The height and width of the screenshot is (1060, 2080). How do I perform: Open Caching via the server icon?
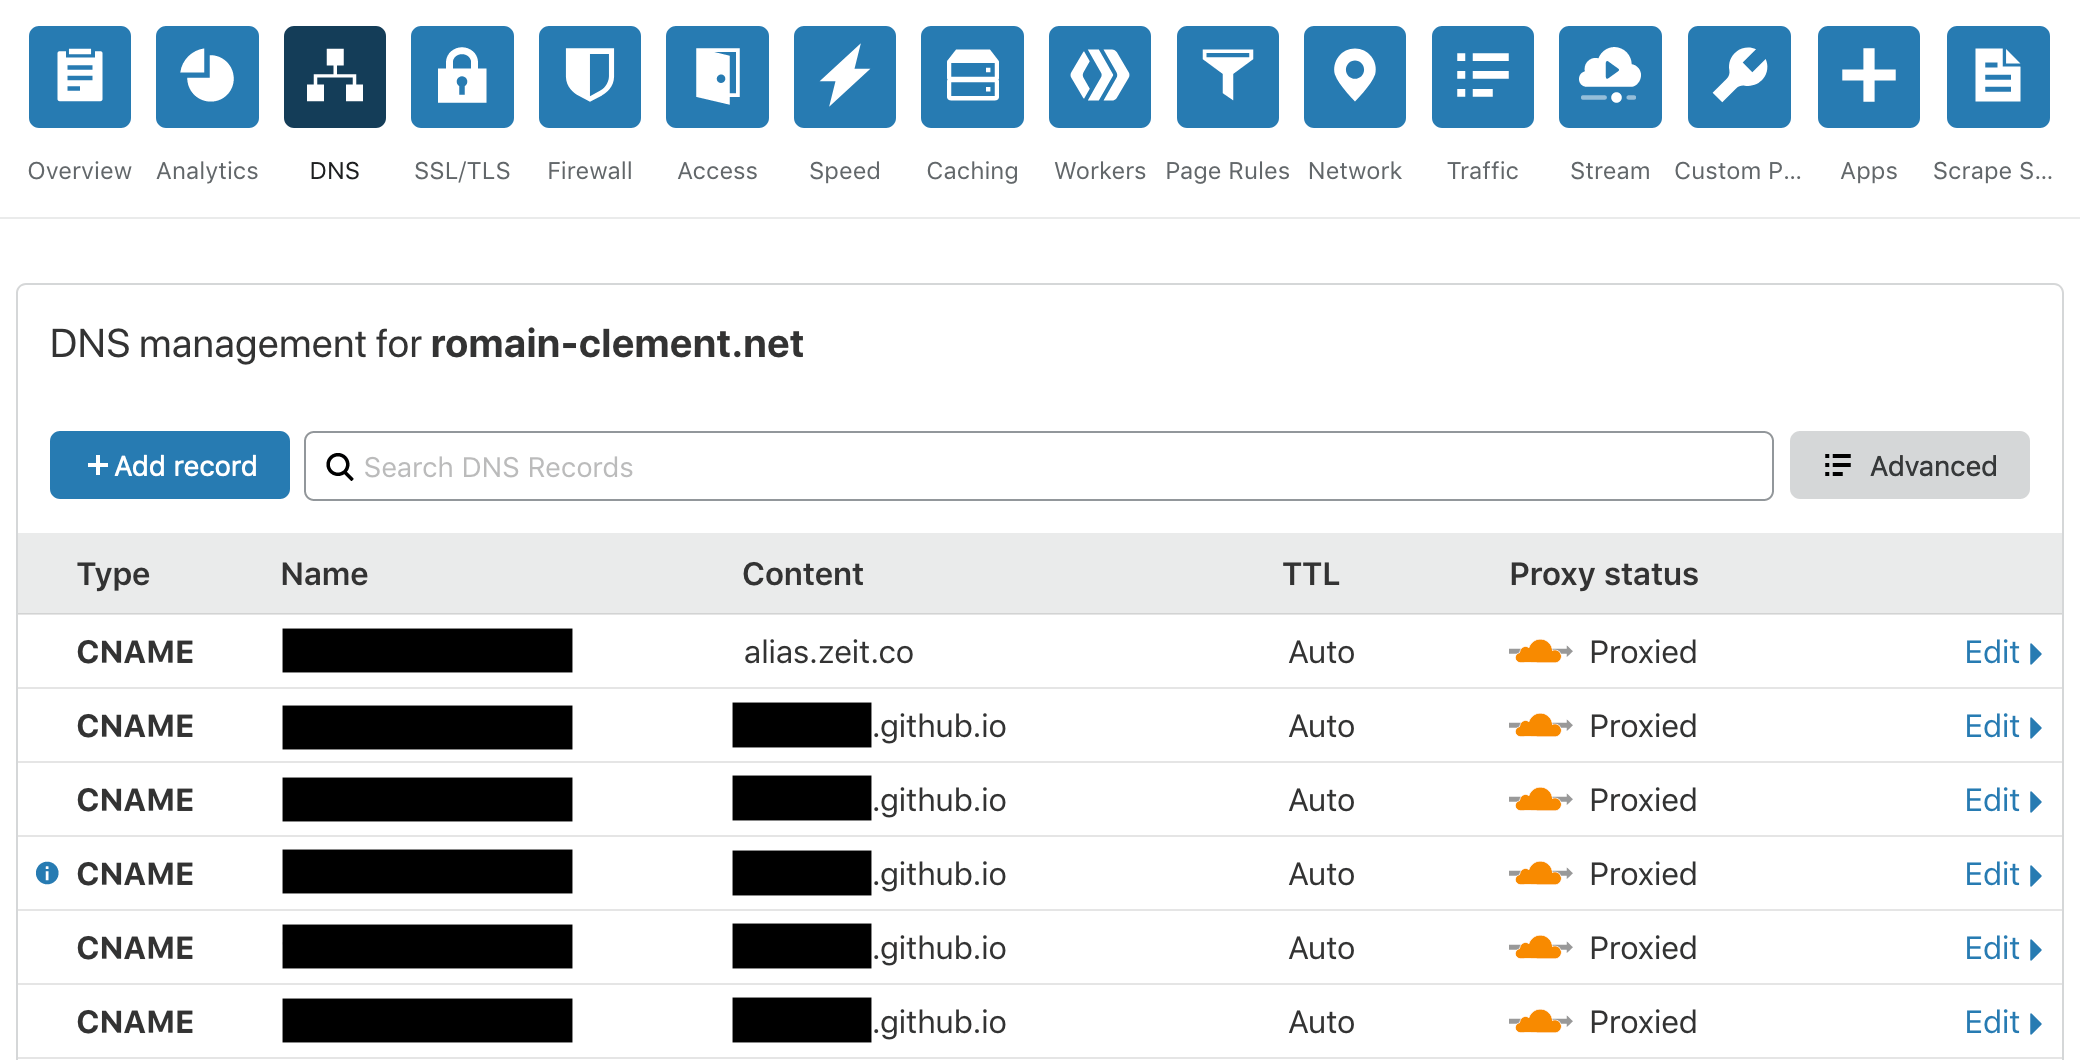click(971, 76)
